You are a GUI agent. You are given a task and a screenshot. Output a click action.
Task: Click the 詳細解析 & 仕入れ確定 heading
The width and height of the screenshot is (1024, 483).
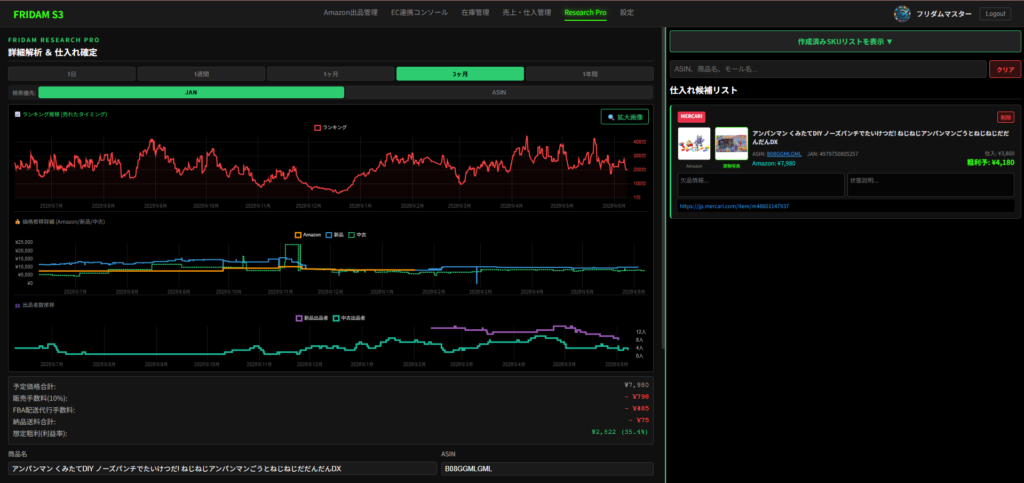pyautogui.click(x=53, y=52)
